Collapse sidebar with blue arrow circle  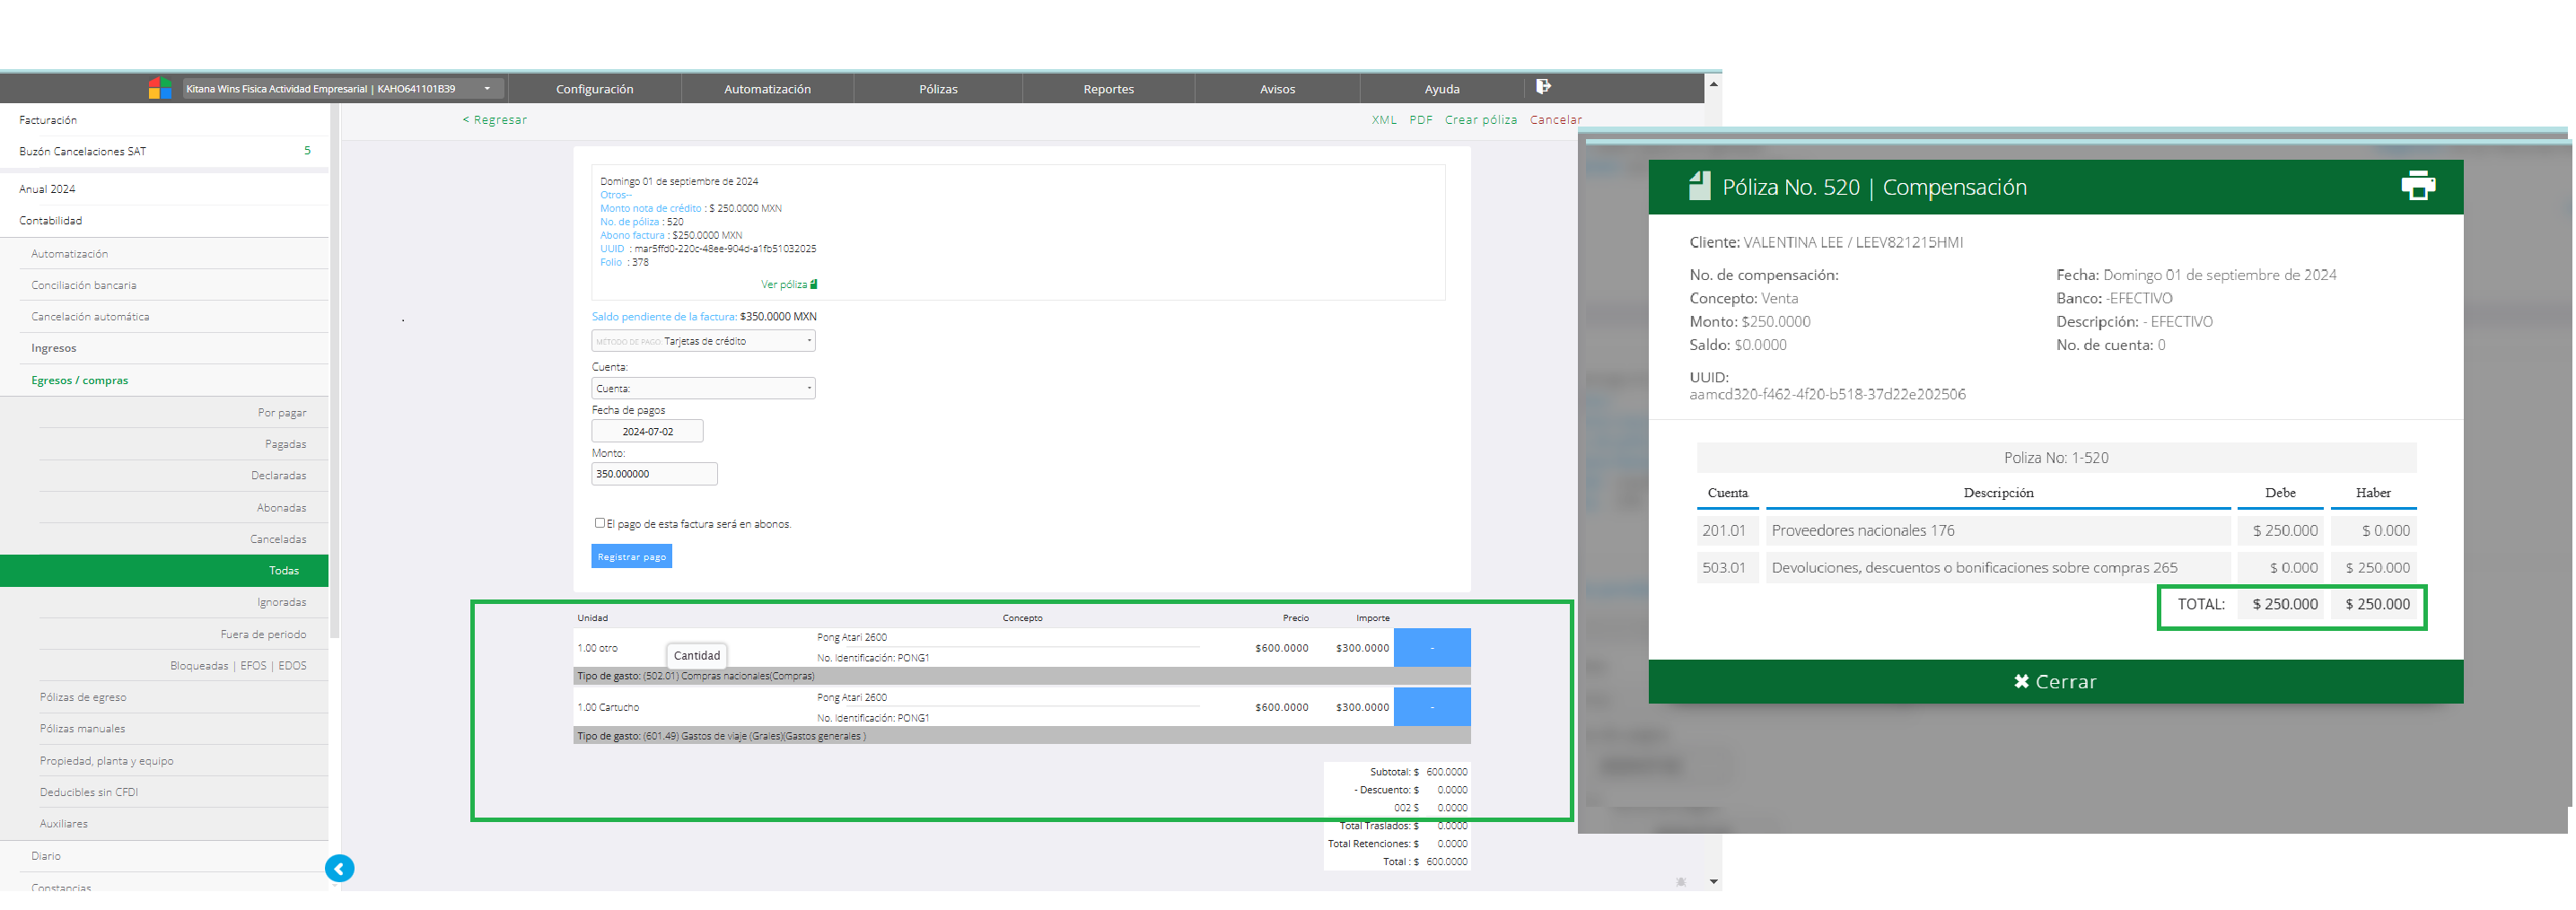(x=339, y=868)
